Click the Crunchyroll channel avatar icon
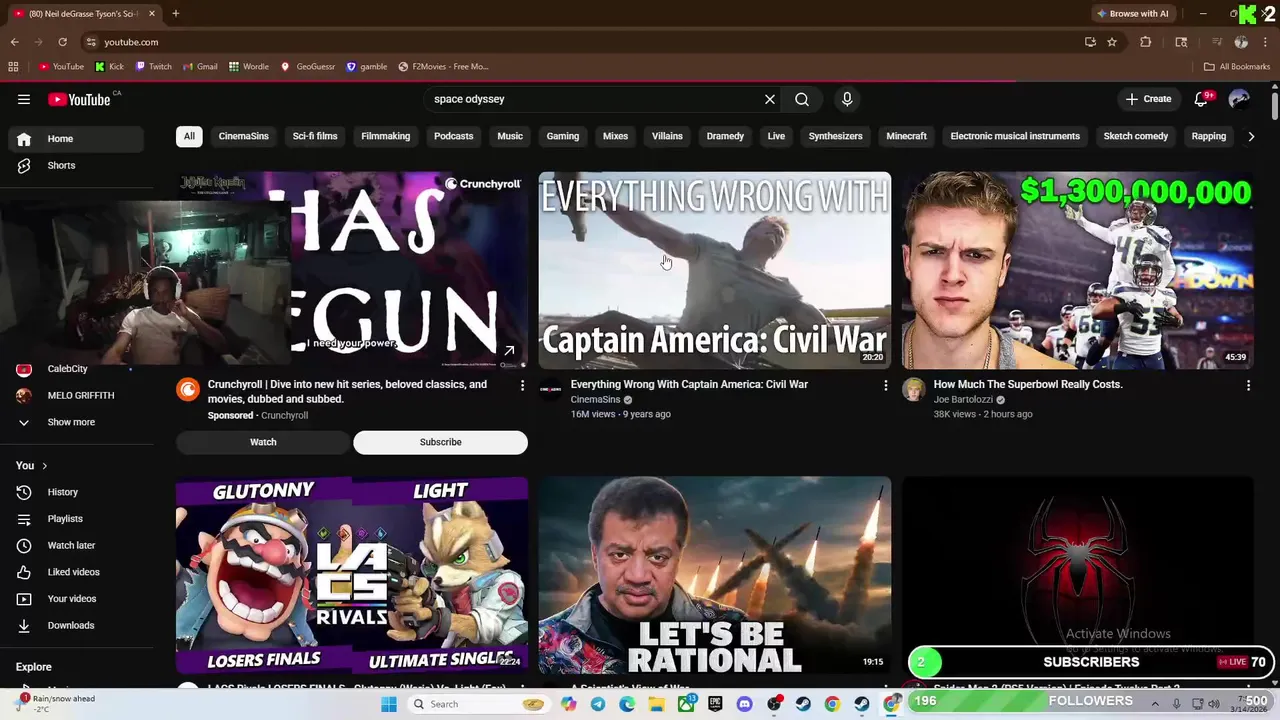Viewport: 1280px width, 720px height. coord(188,390)
